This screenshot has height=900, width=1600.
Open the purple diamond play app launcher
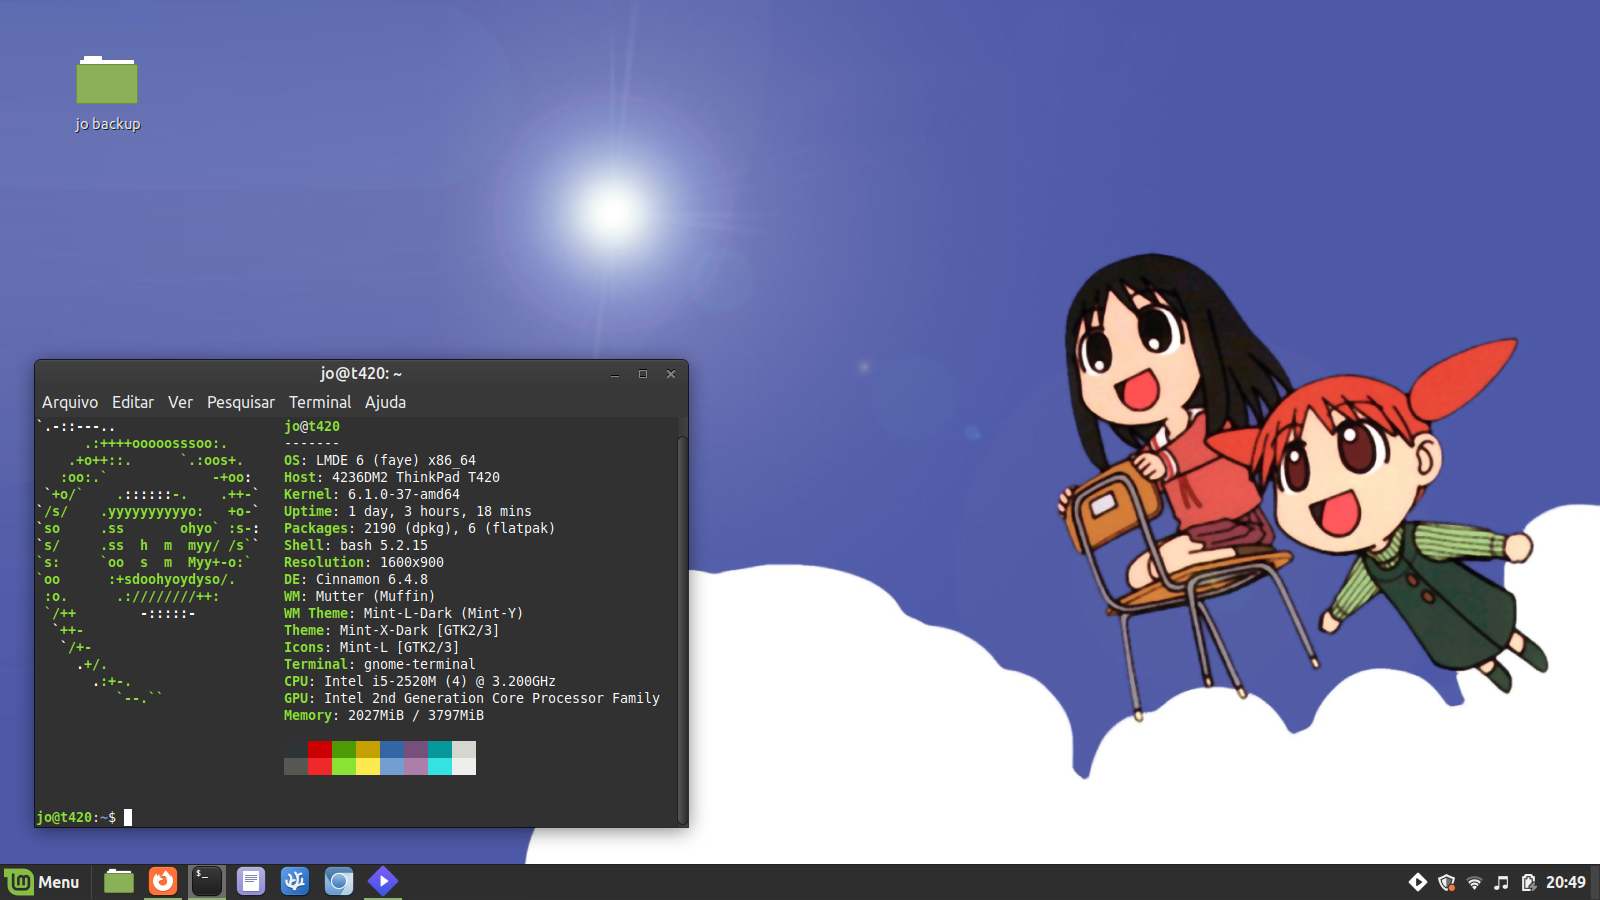coord(383,881)
